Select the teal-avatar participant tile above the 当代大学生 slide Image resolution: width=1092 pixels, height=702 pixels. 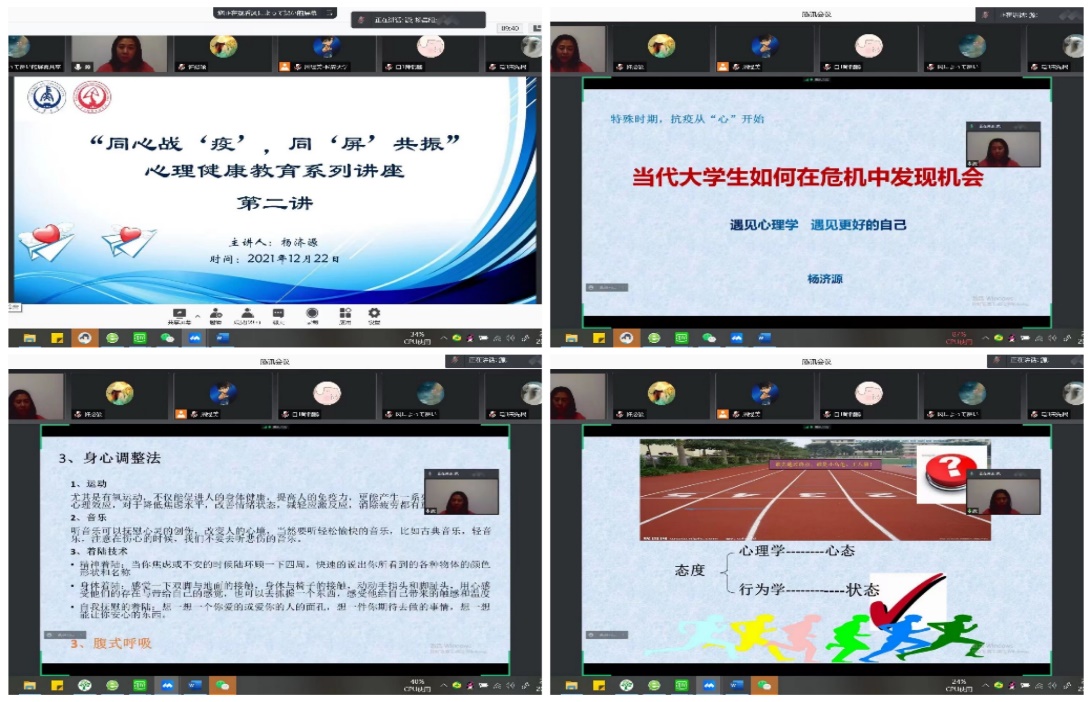(x=972, y=47)
